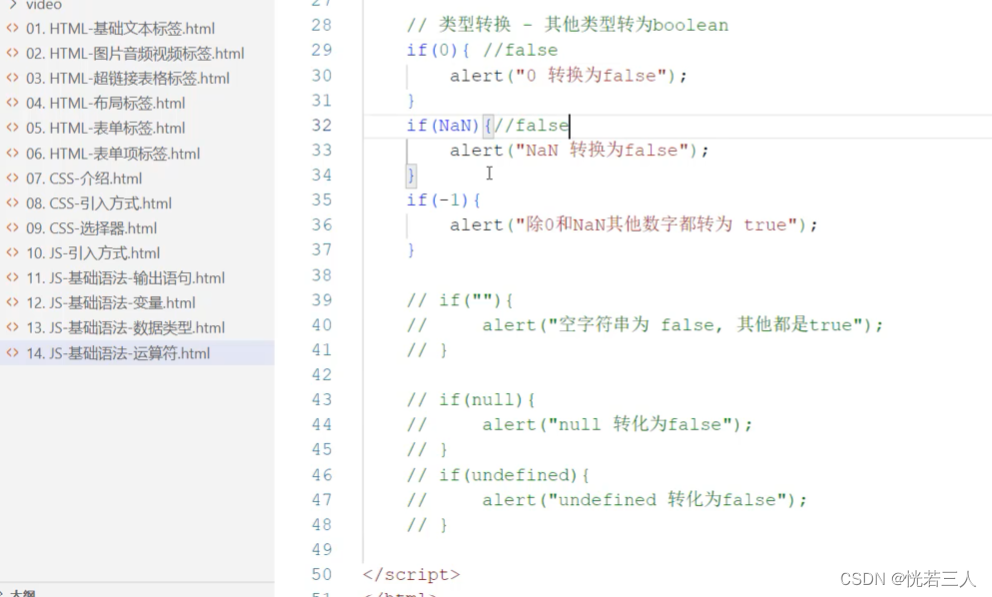Open file 04. HTML-布局标签.html
The image size is (992, 597).
coord(106,103)
